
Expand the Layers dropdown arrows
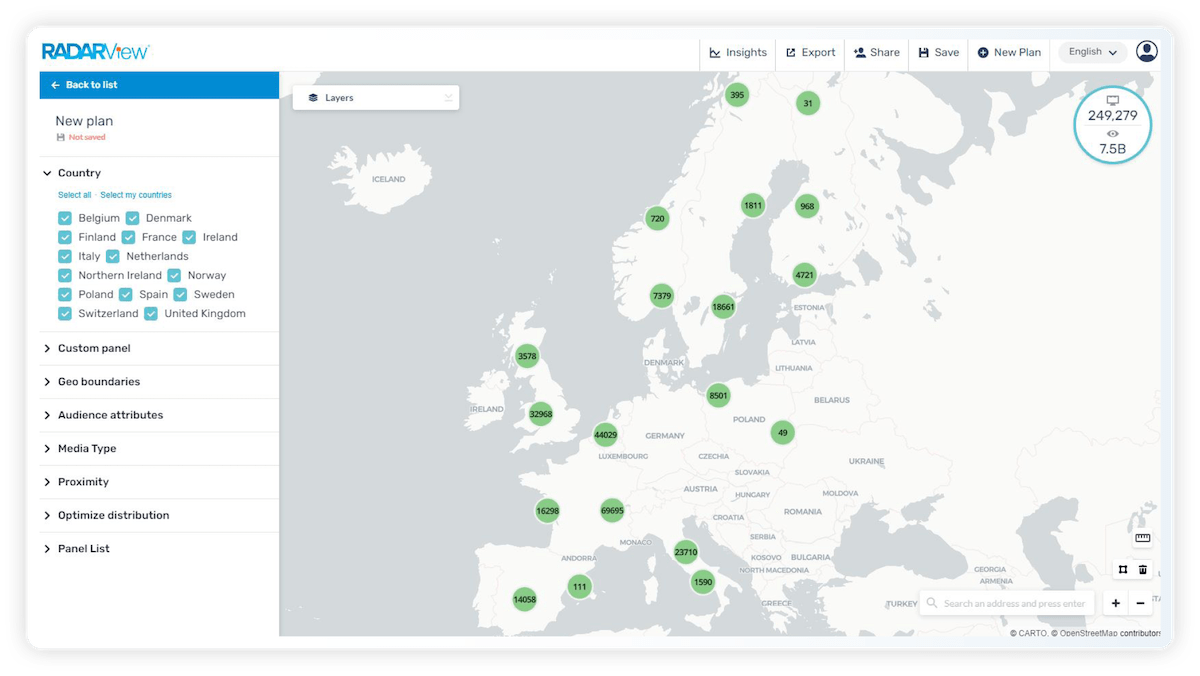448,98
